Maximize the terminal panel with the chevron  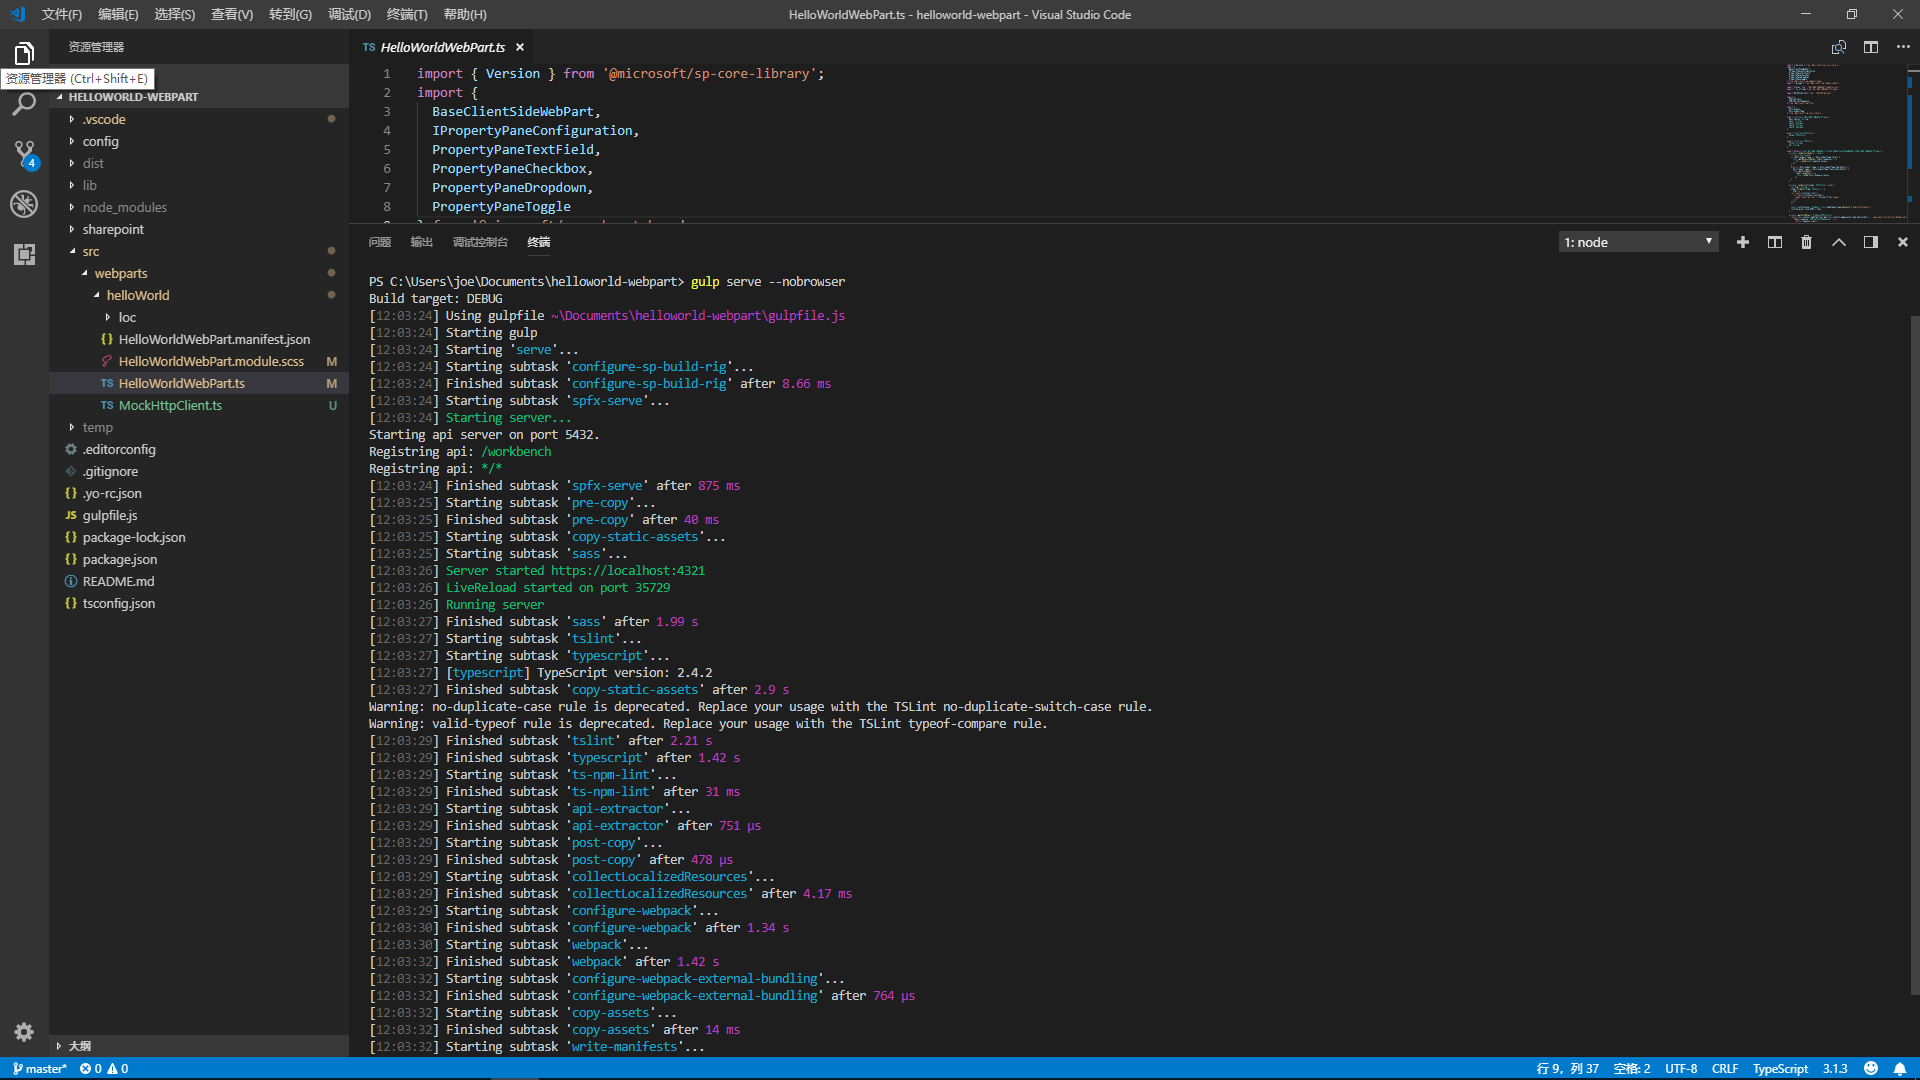click(1838, 242)
